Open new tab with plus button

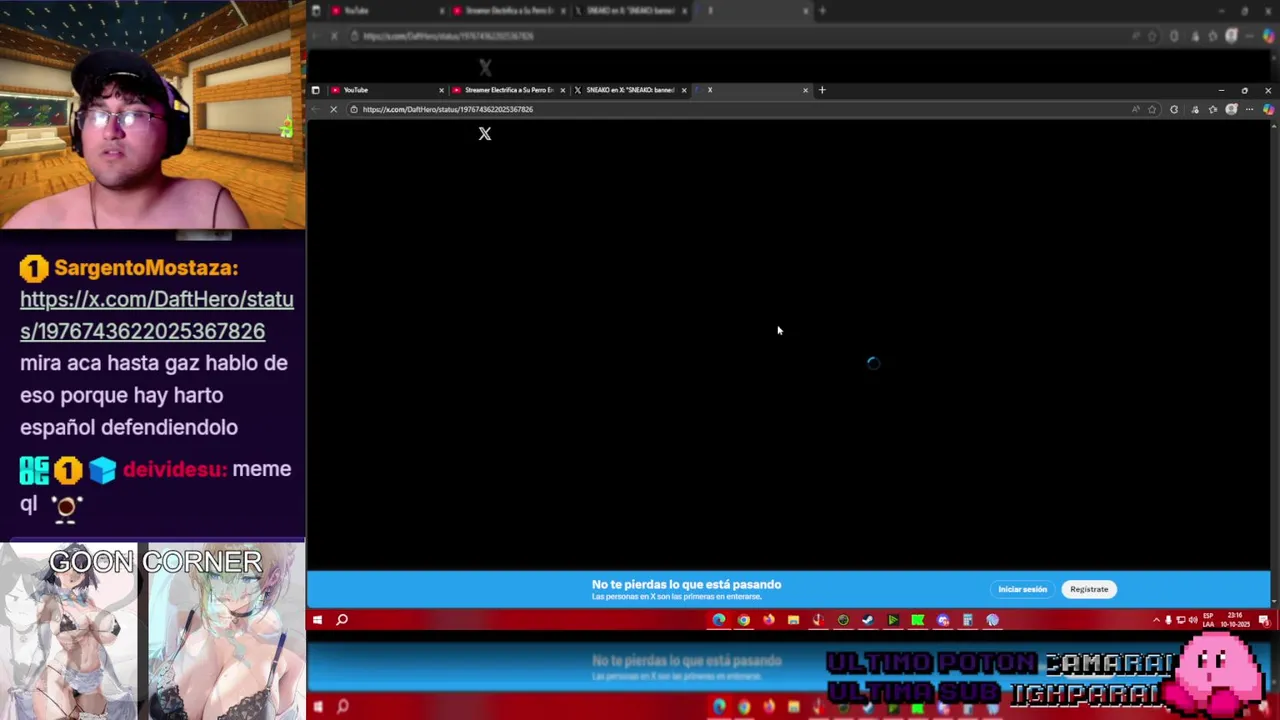(x=822, y=90)
